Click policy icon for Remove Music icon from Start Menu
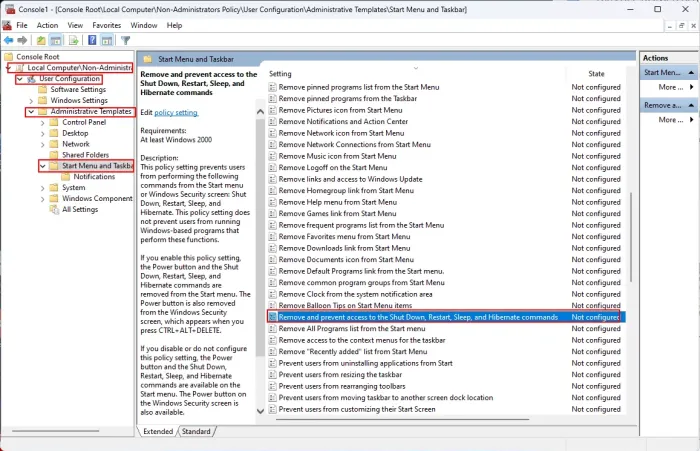 (272, 156)
